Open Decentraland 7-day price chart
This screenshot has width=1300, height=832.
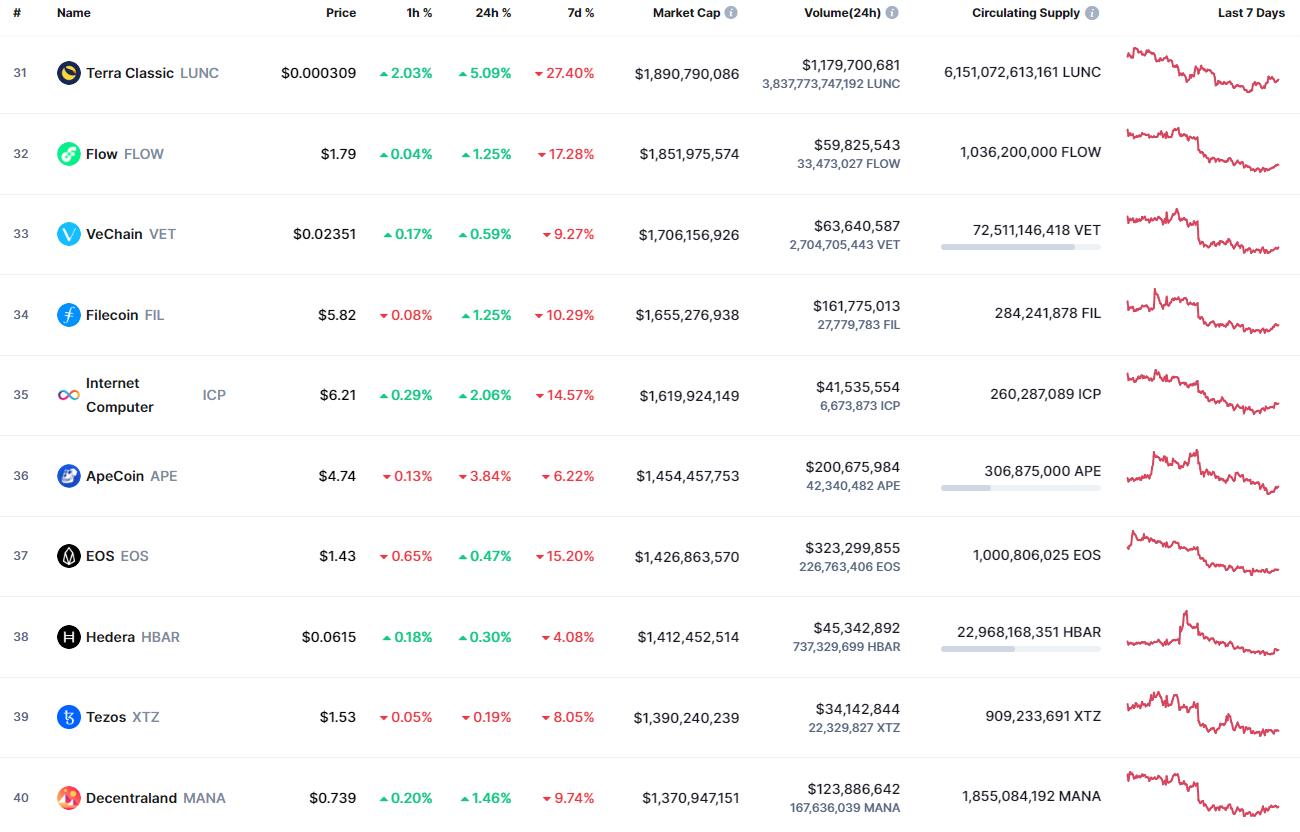[x=1203, y=793]
